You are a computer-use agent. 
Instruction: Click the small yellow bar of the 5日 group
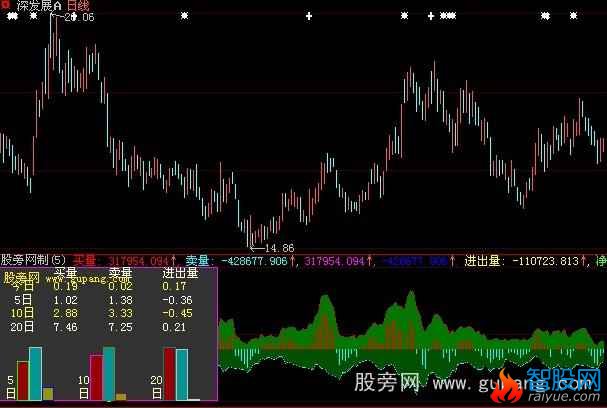click(x=48, y=394)
